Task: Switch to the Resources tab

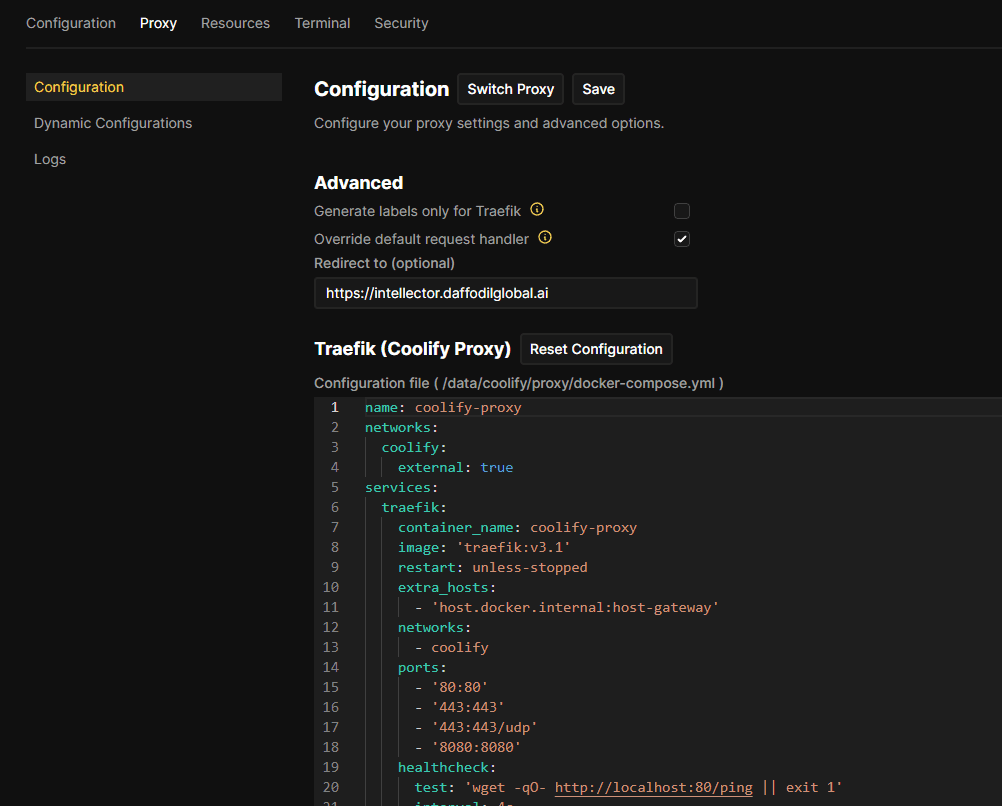Action: [x=235, y=23]
